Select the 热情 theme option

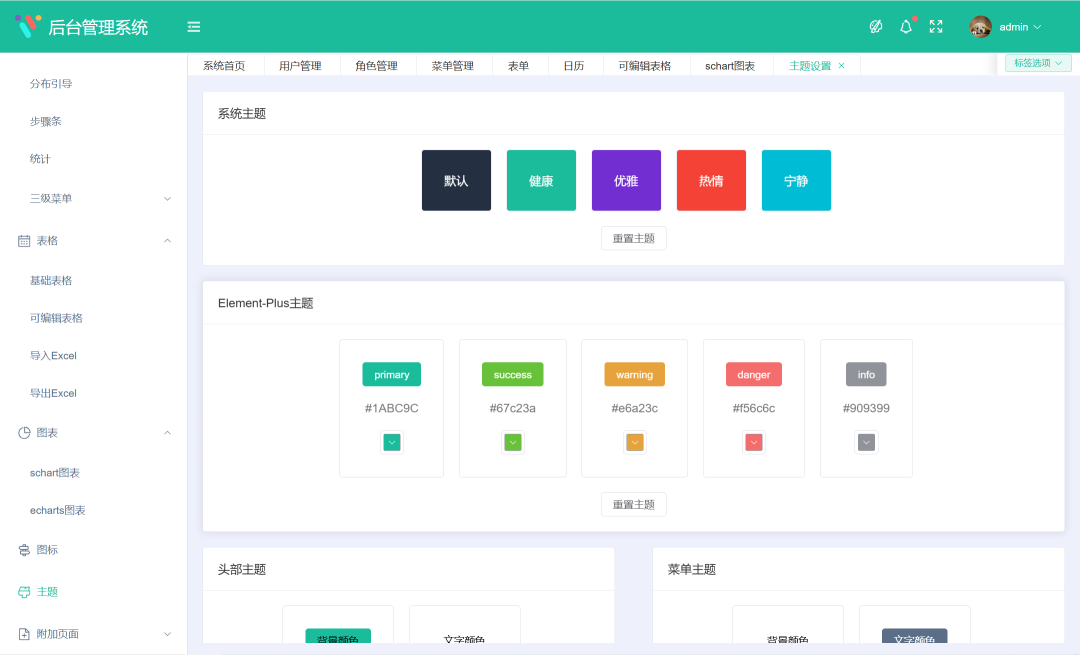711,180
